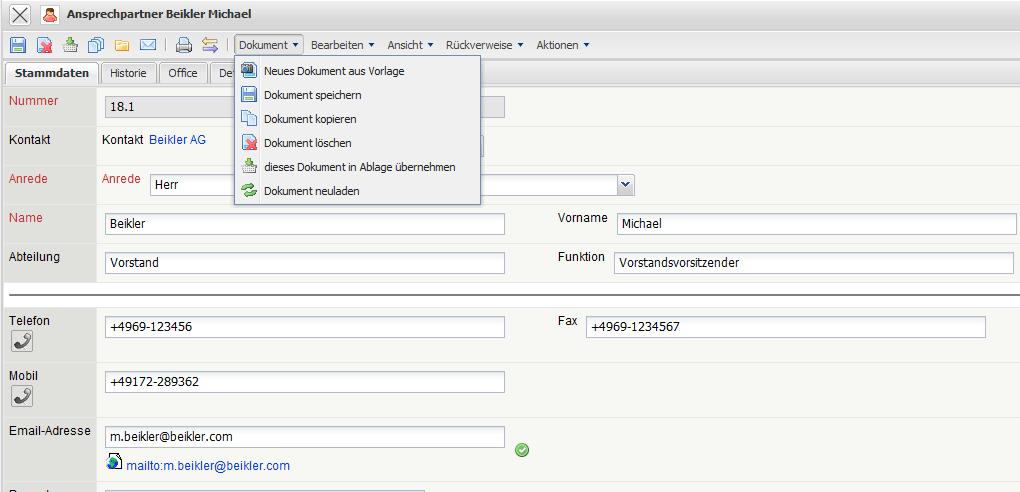Click the green checkmark beside email field
Image resolution: width=1020 pixels, height=492 pixels.
click(522, 450)
